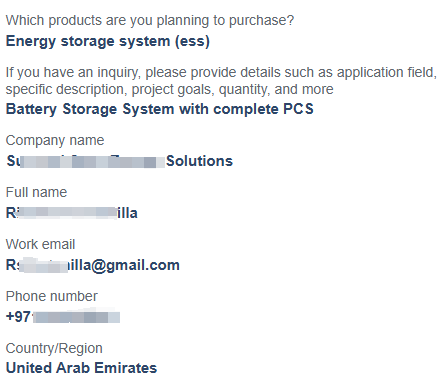Select 'Battery Storage System with complete PCS' text
This screenshot has height=389, width=448.
click(160, 109)
